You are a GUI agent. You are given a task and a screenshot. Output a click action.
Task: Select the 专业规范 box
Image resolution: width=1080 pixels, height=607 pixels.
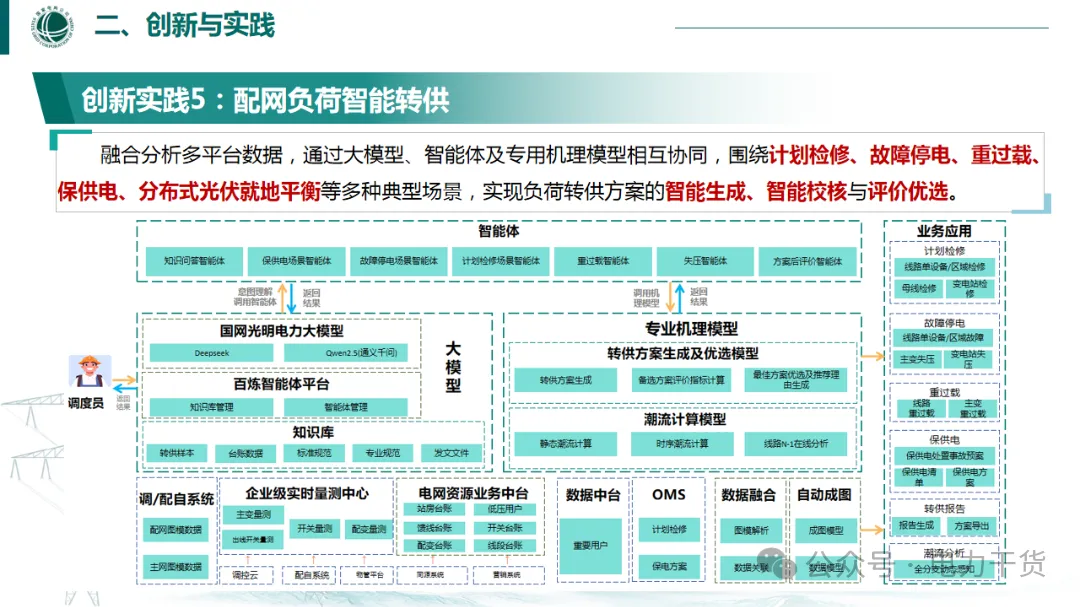[x=383, y=453]
